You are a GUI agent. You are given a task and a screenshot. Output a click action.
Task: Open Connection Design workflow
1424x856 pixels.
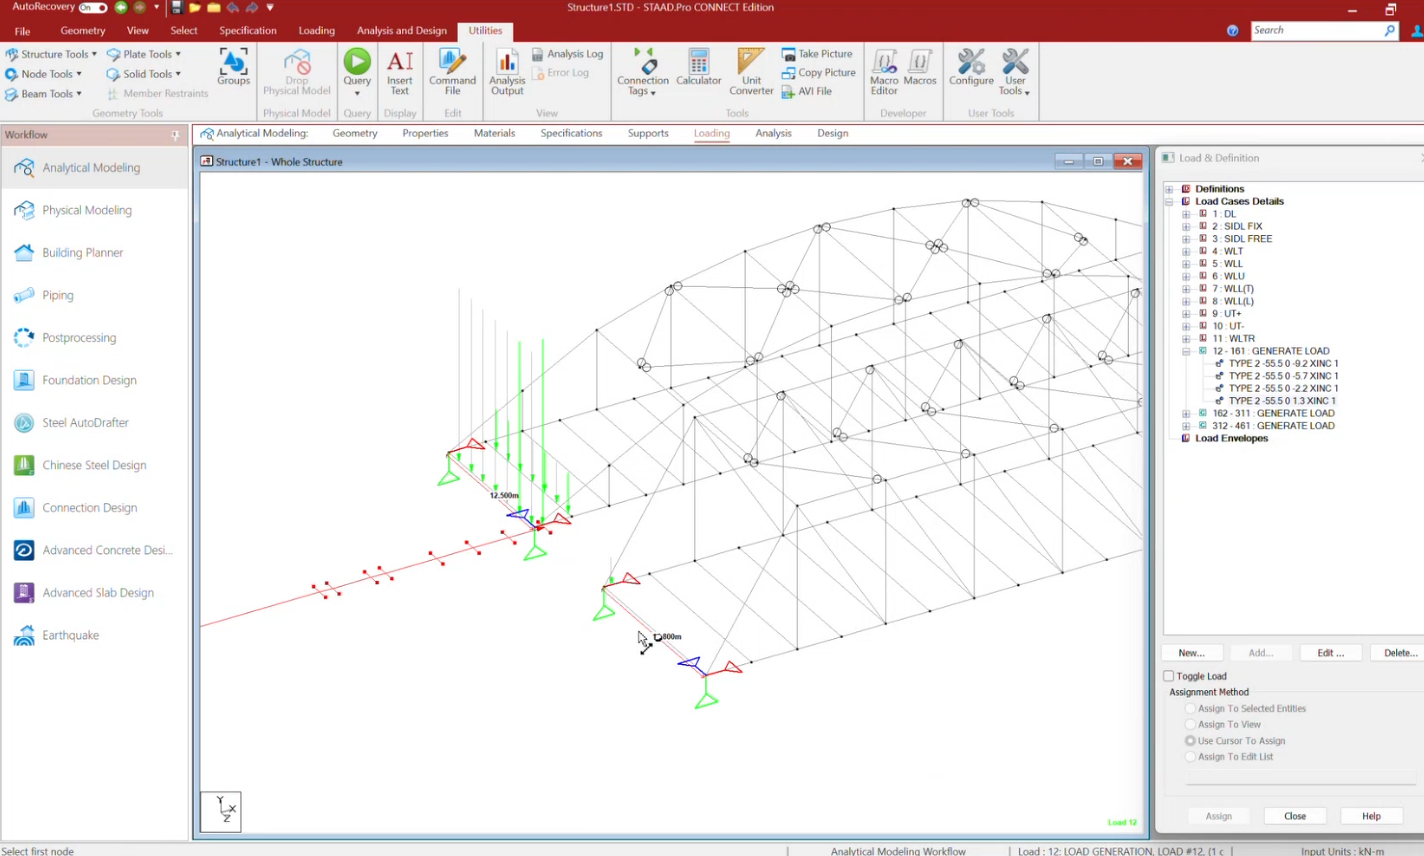coord(94,508)
